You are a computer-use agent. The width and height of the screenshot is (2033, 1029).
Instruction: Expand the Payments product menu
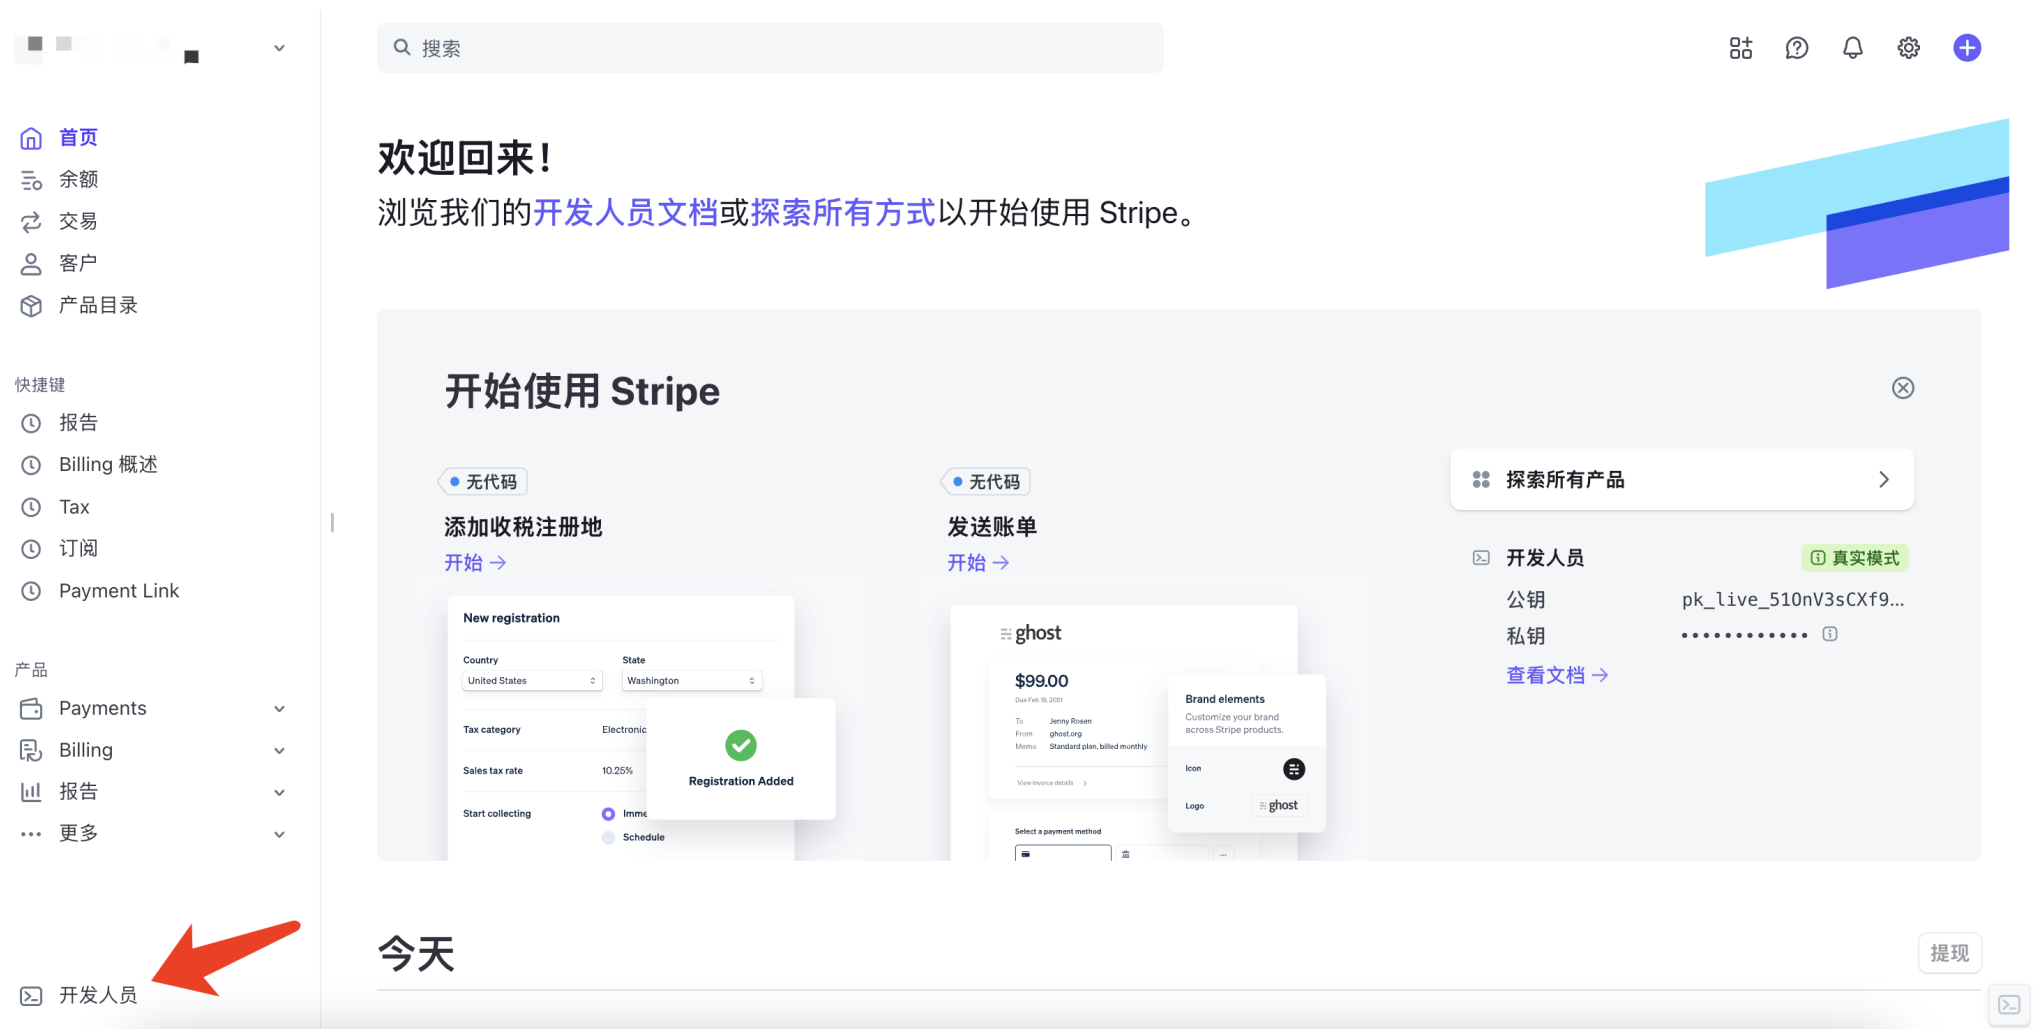[x=279, y=709]
